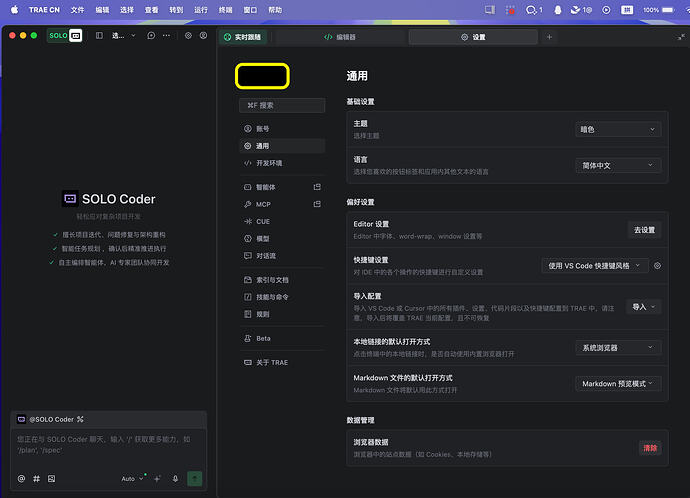Open the 导入 configuration dropdown button
This screenshot has height=498, width=690.
pos(644,307)
